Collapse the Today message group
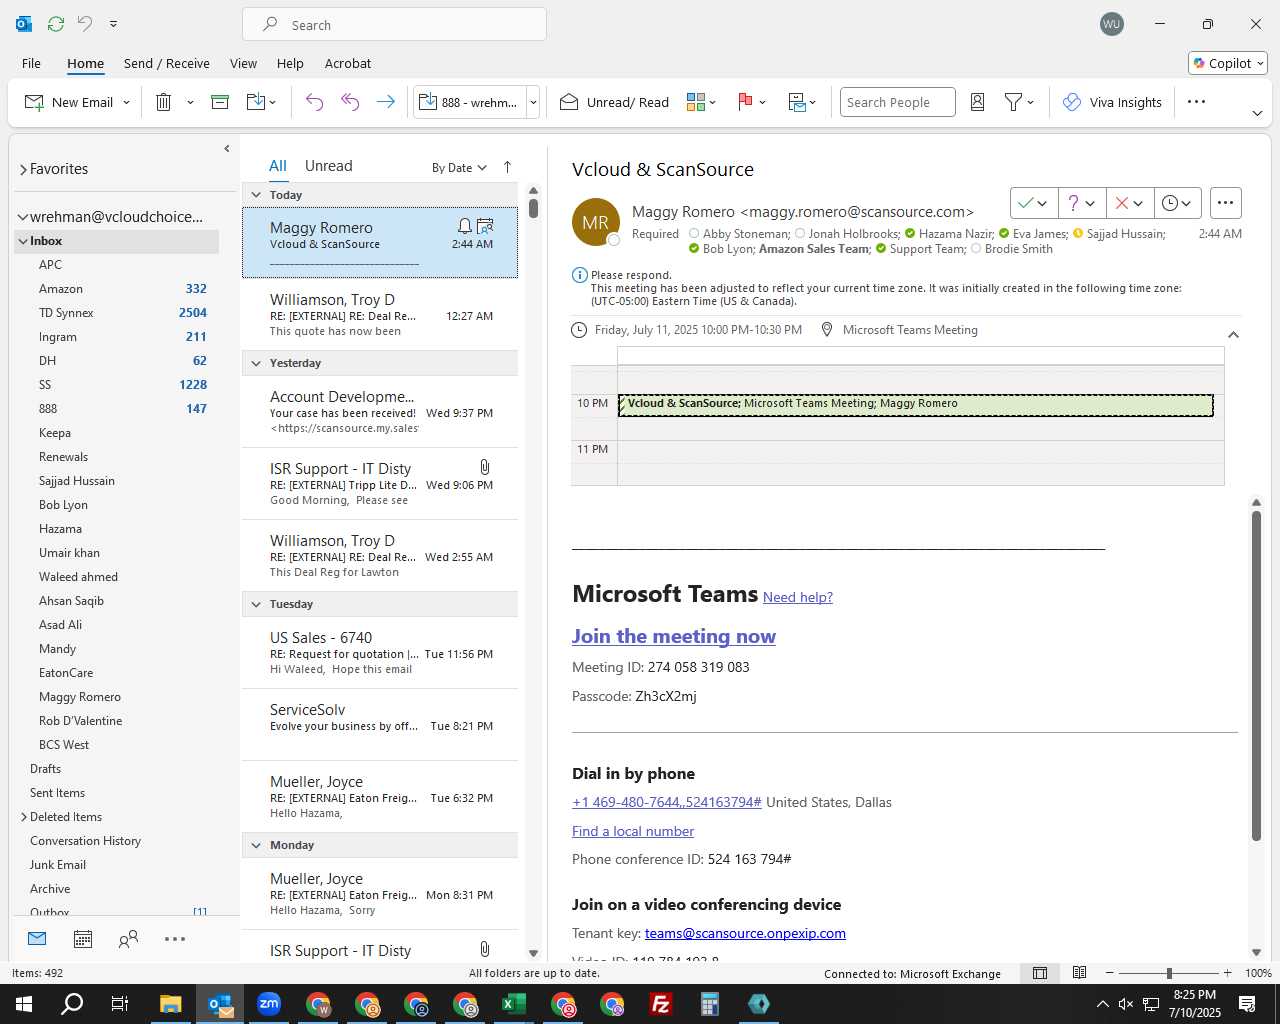This screenshot has height=1024, width=1280. point(256,195)
